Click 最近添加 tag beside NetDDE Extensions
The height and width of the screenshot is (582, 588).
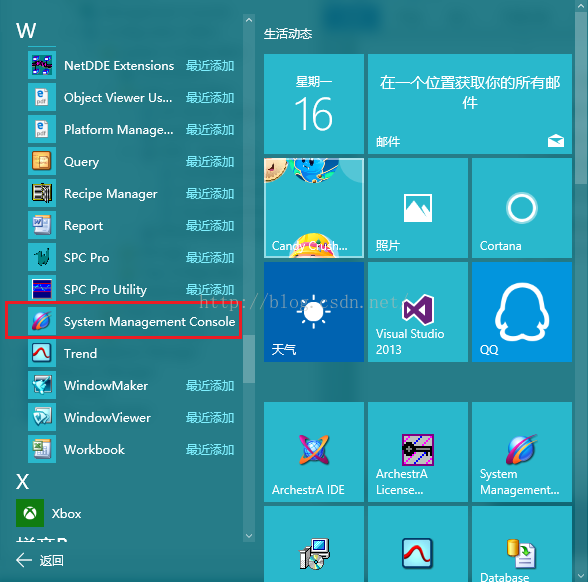point(210,66)
